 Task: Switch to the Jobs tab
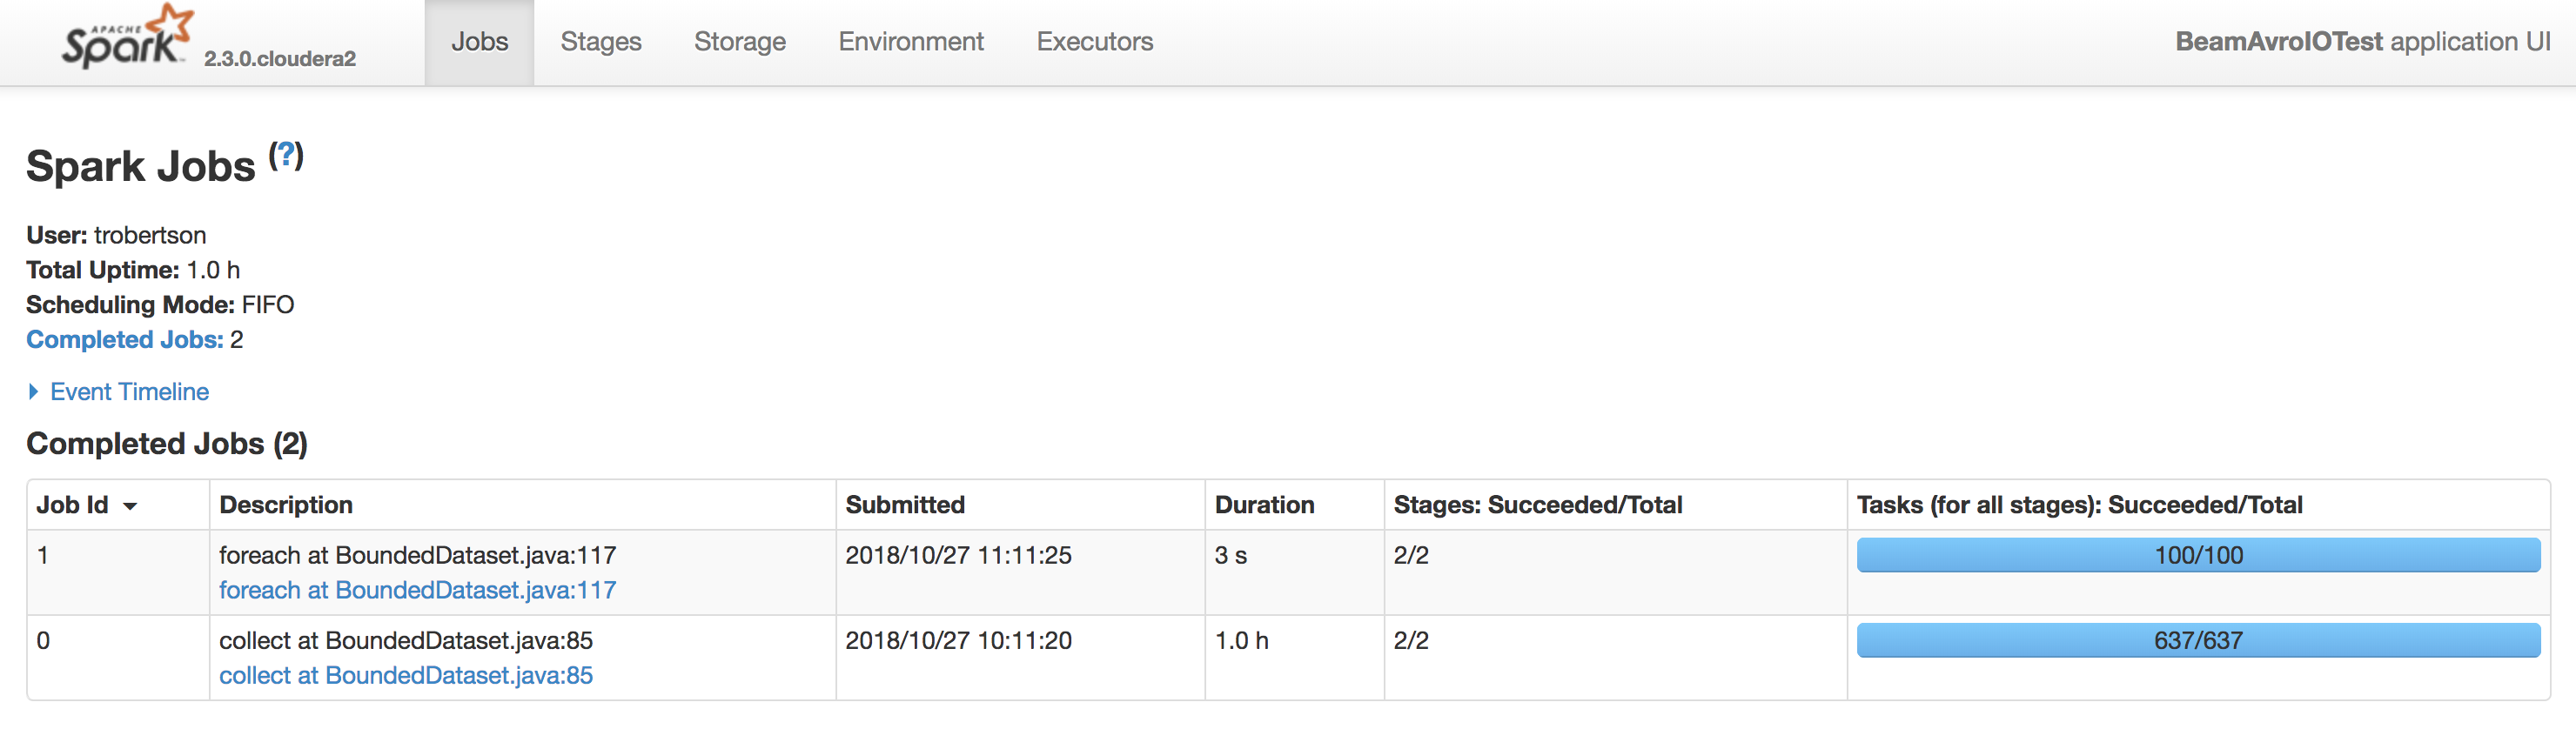[x=479, y=42]
